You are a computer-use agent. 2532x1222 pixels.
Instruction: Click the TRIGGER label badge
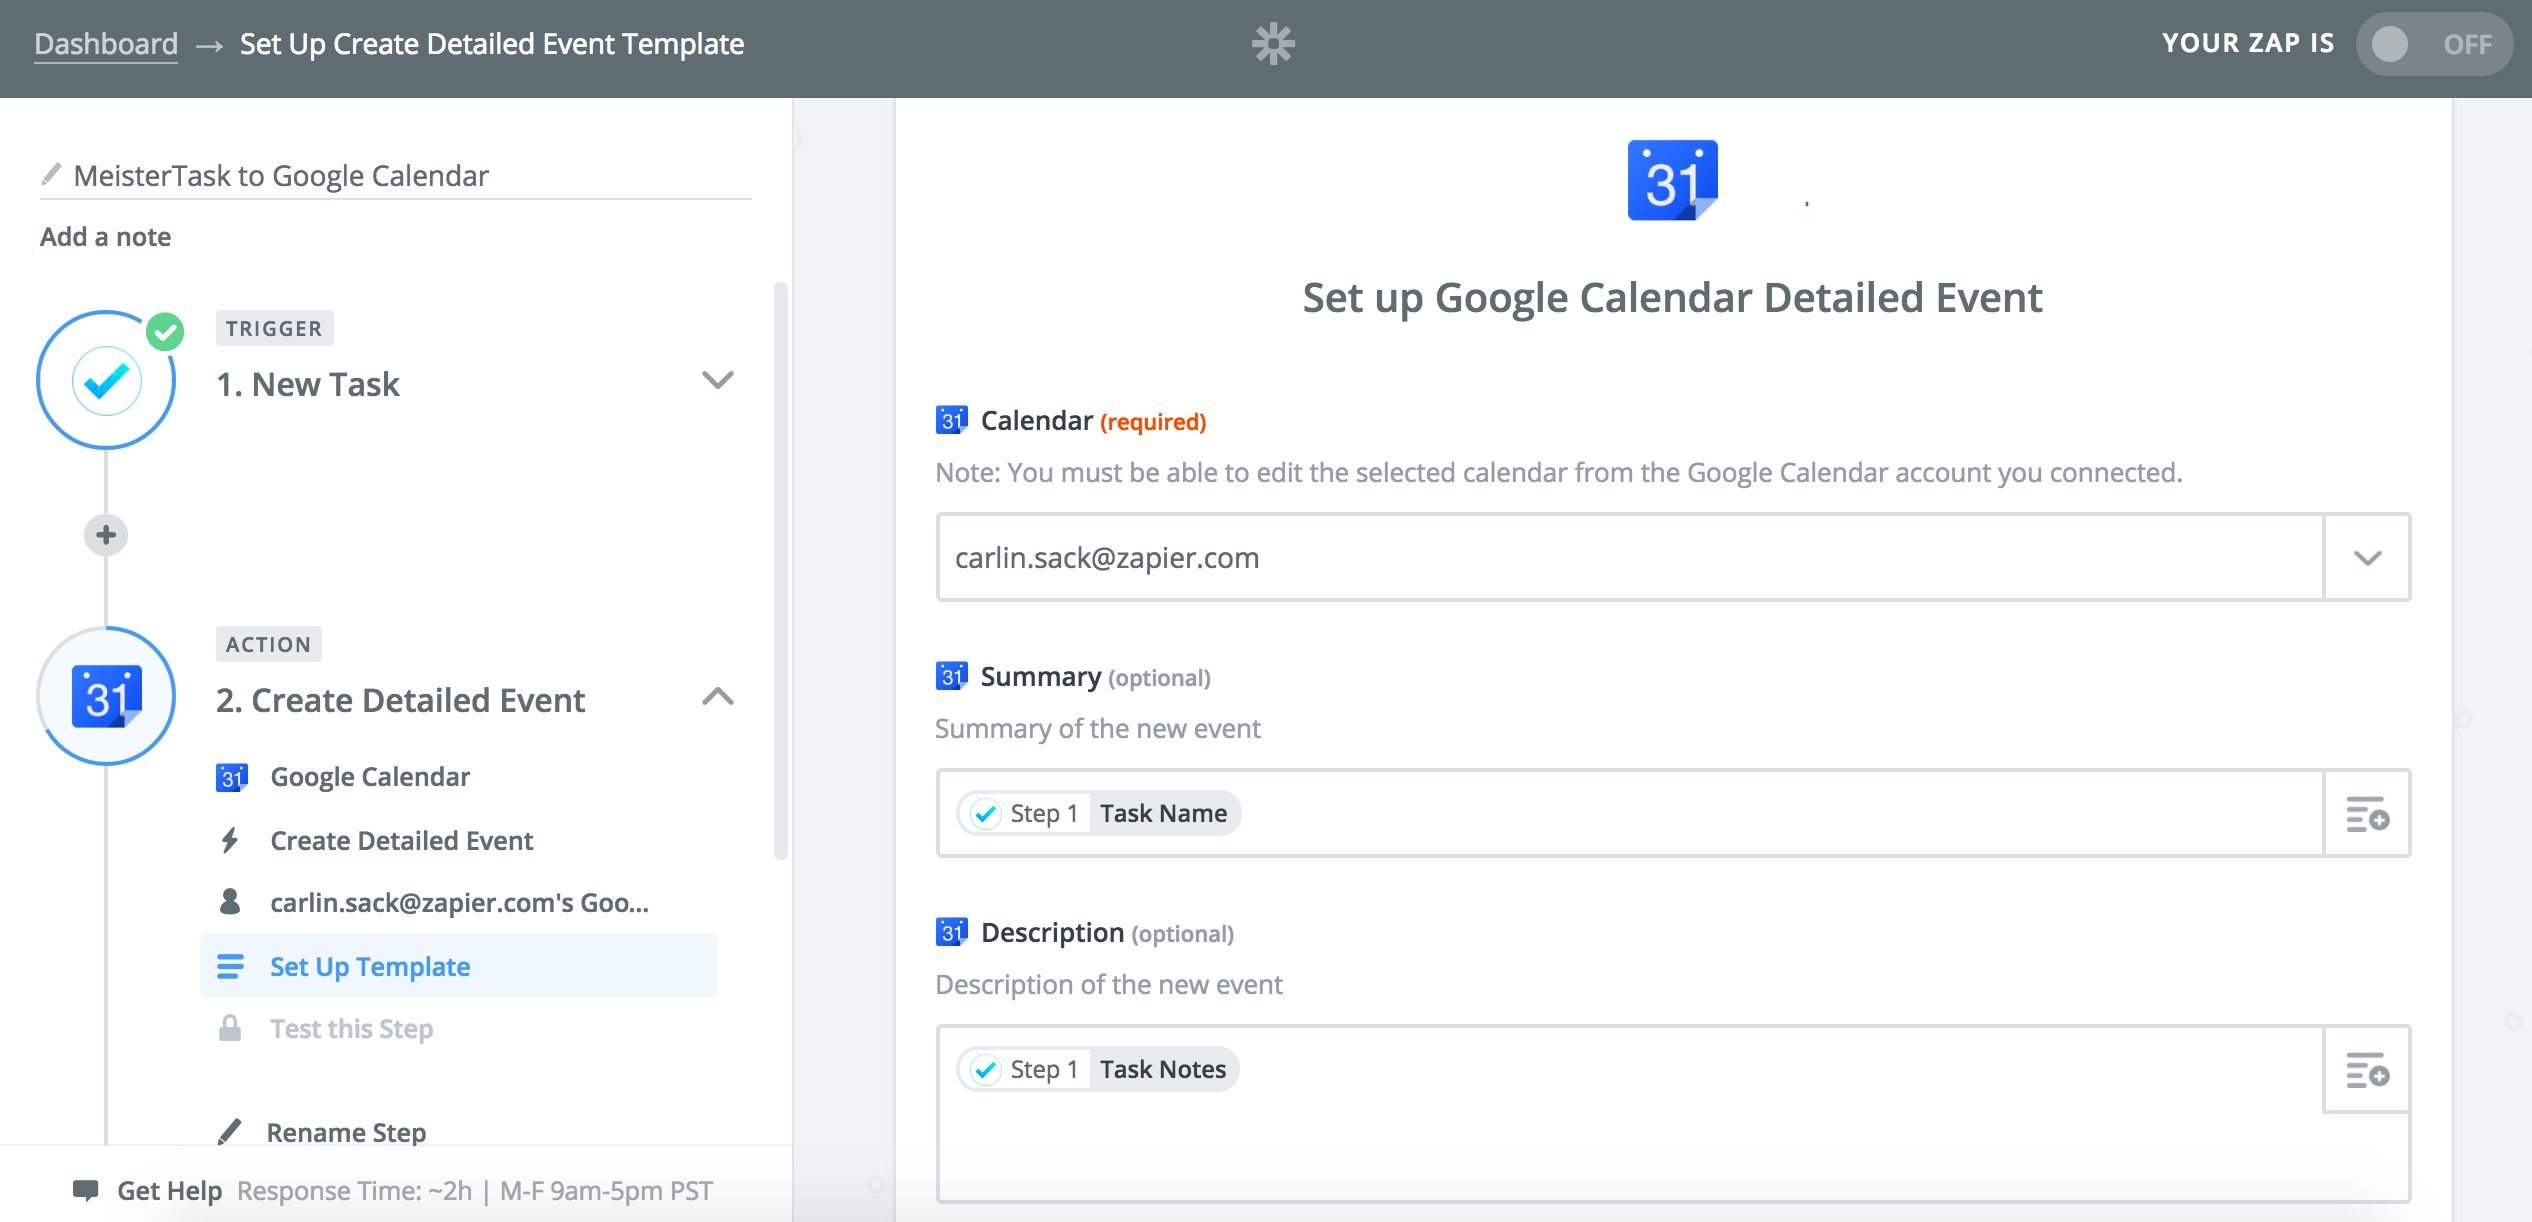[x=274, y=328]
